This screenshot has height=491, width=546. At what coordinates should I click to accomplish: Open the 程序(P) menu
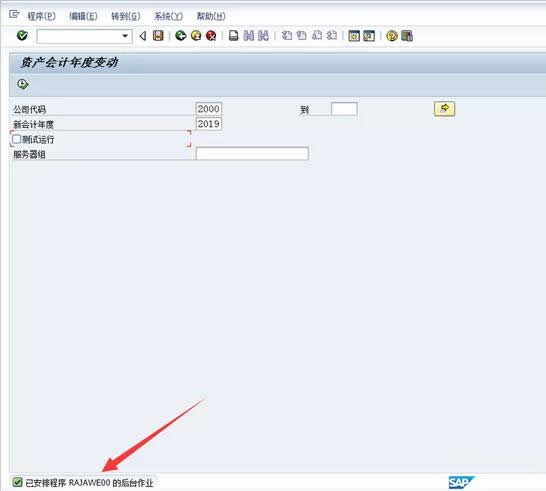(41, 16)
